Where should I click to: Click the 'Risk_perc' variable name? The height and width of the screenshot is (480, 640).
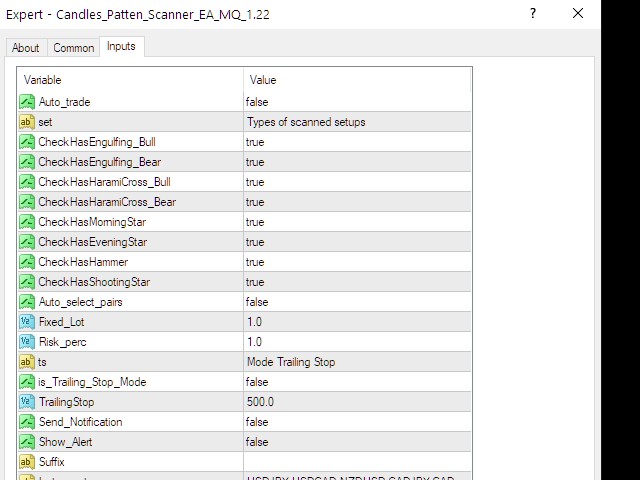point(62,342)
